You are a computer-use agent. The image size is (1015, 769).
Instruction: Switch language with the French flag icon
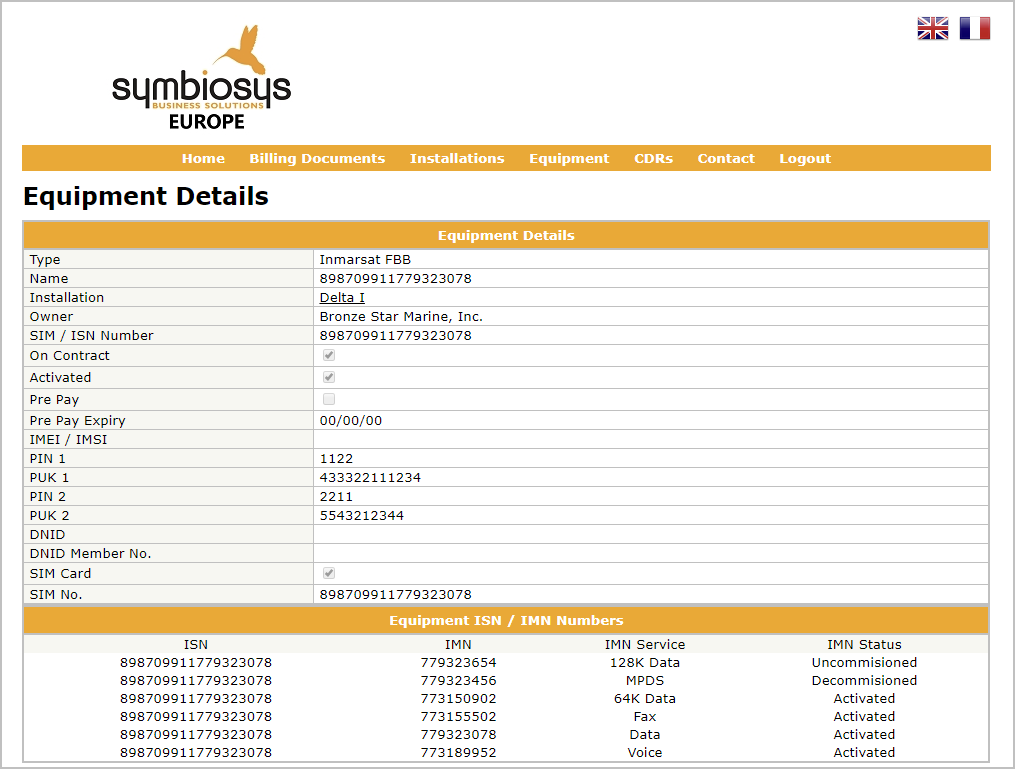click(974, 29)
